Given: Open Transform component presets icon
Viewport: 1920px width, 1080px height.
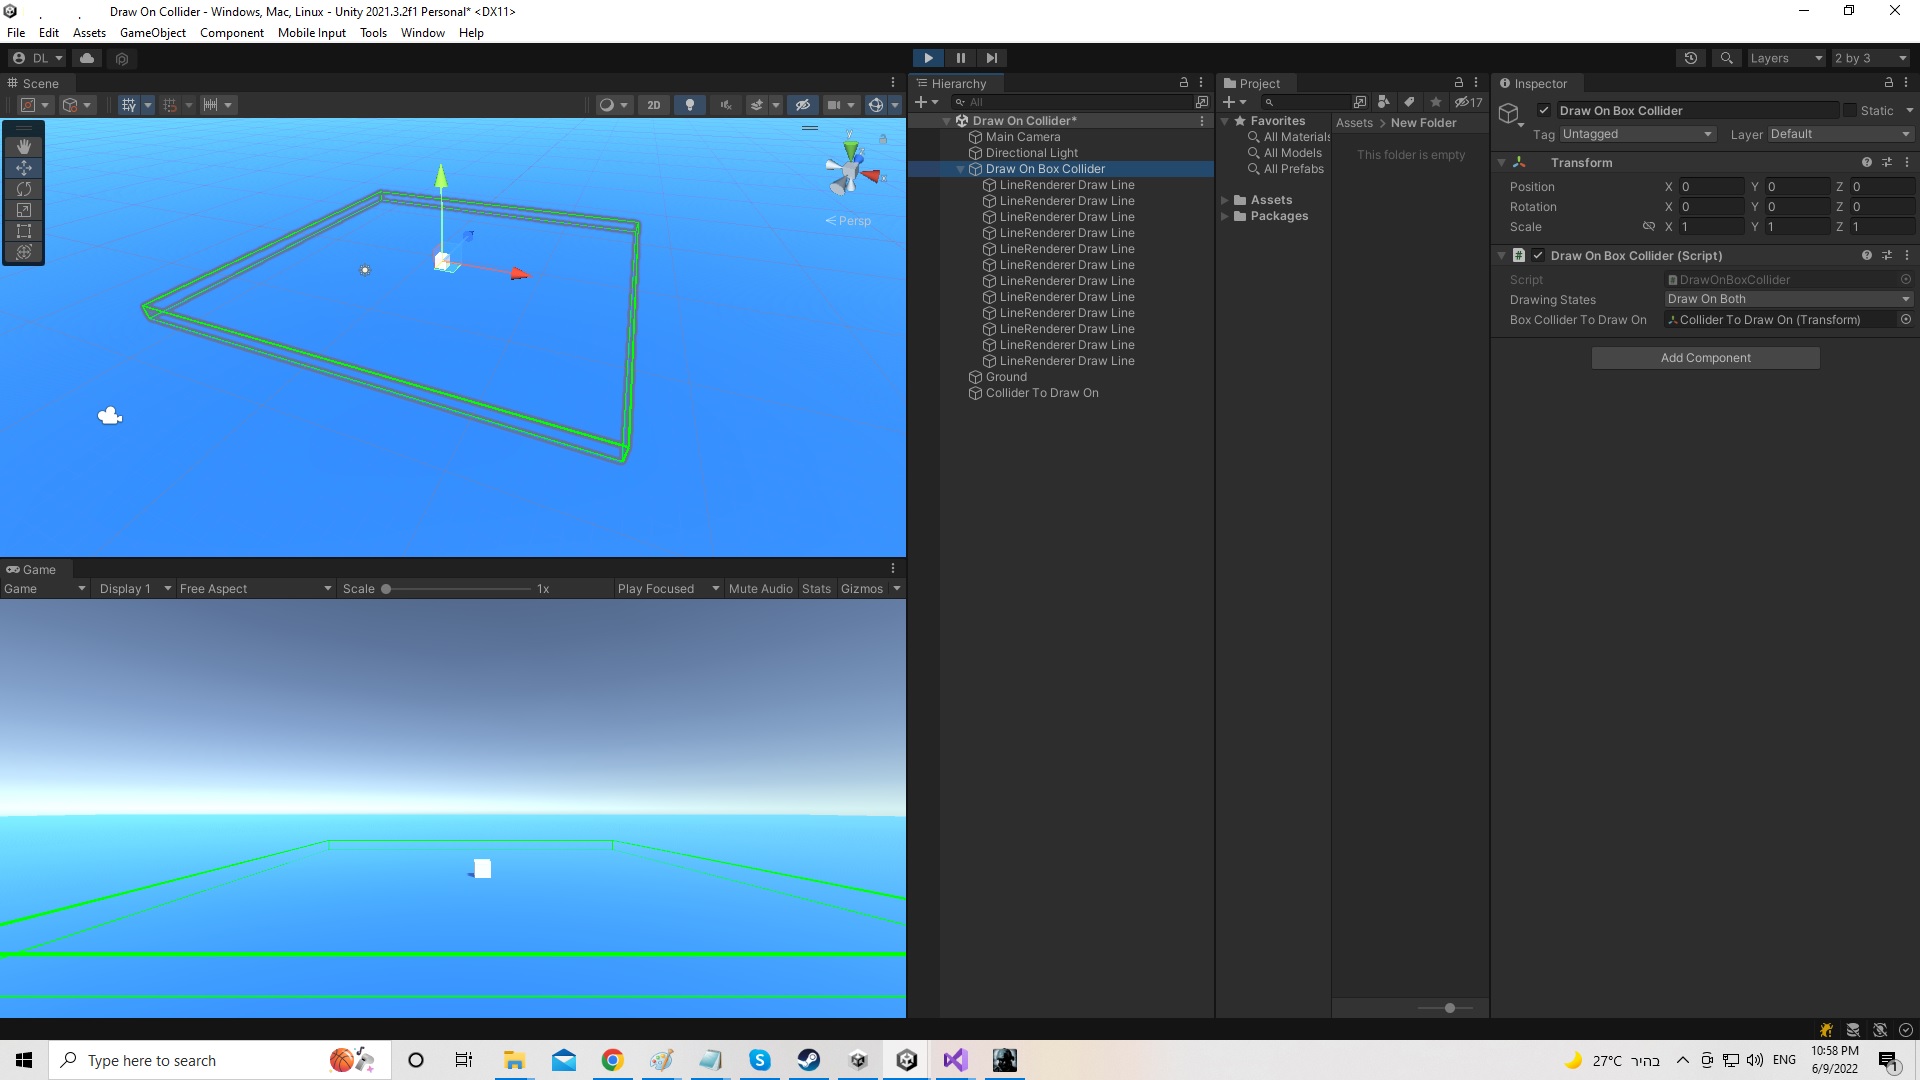Looking at the screenshot, I should pos(1887,162).
